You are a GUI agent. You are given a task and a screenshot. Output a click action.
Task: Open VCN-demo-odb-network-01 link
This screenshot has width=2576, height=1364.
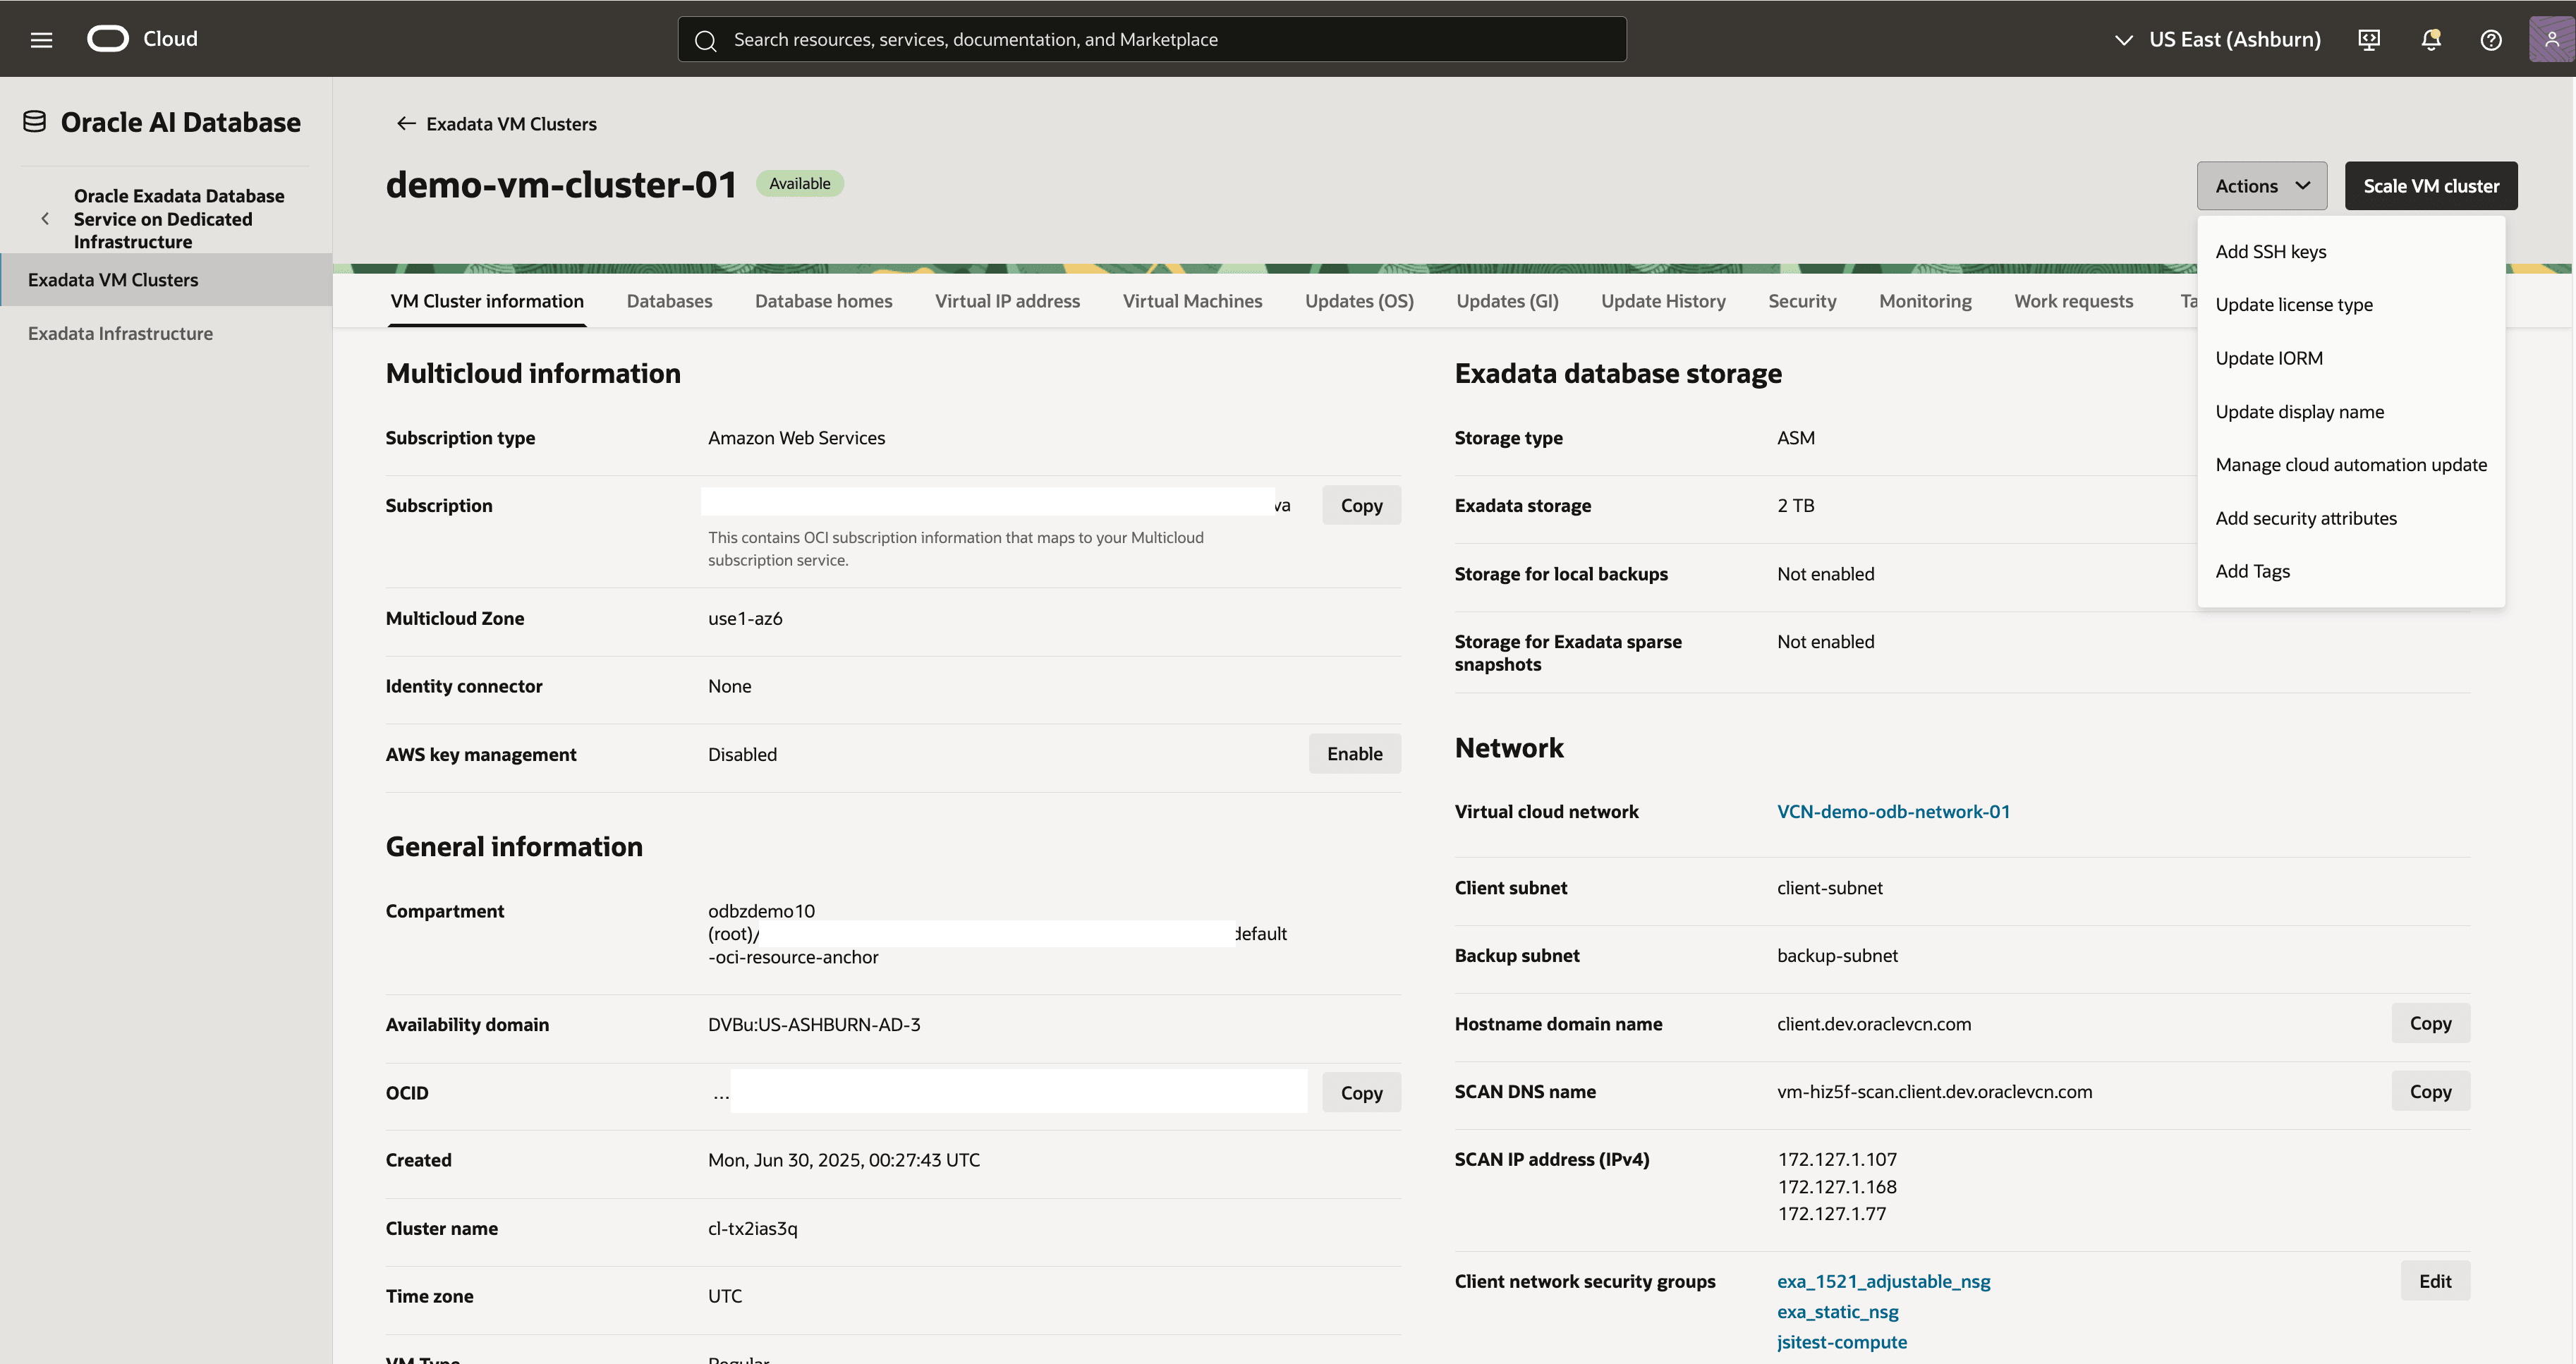tap(1893, 811)
